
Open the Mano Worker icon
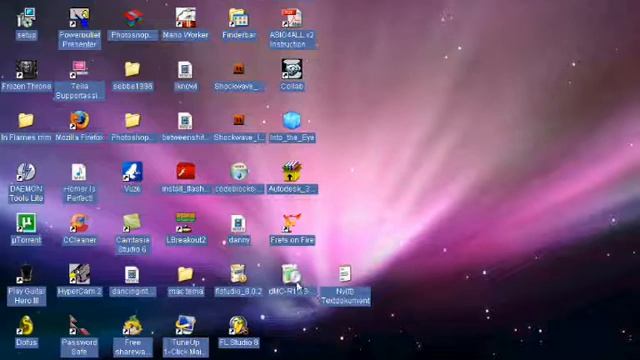point(186,19)
